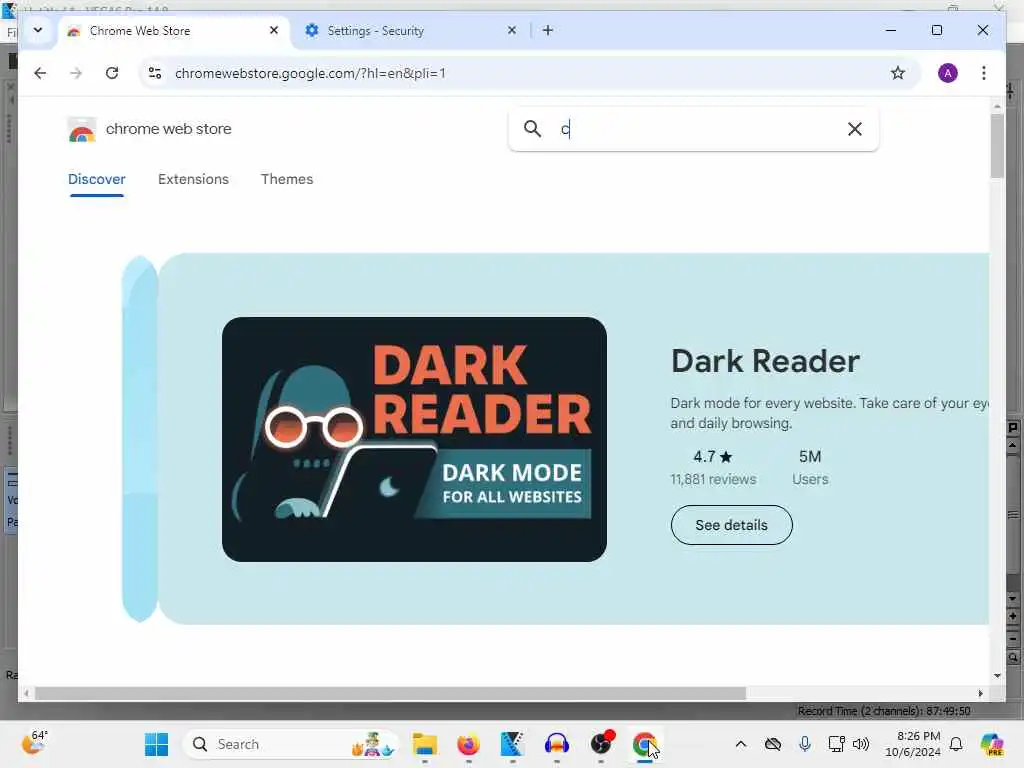Select the Discover tab
1024x768 pixels.
[x=97, y=179]
